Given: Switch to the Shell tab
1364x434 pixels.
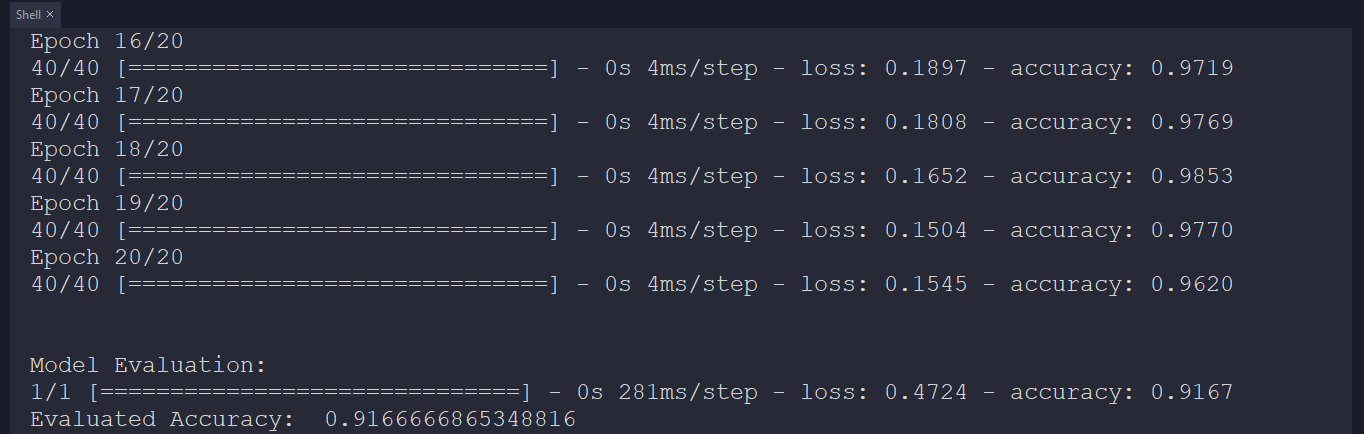Looking at the screenshot, I should point(28,15).
